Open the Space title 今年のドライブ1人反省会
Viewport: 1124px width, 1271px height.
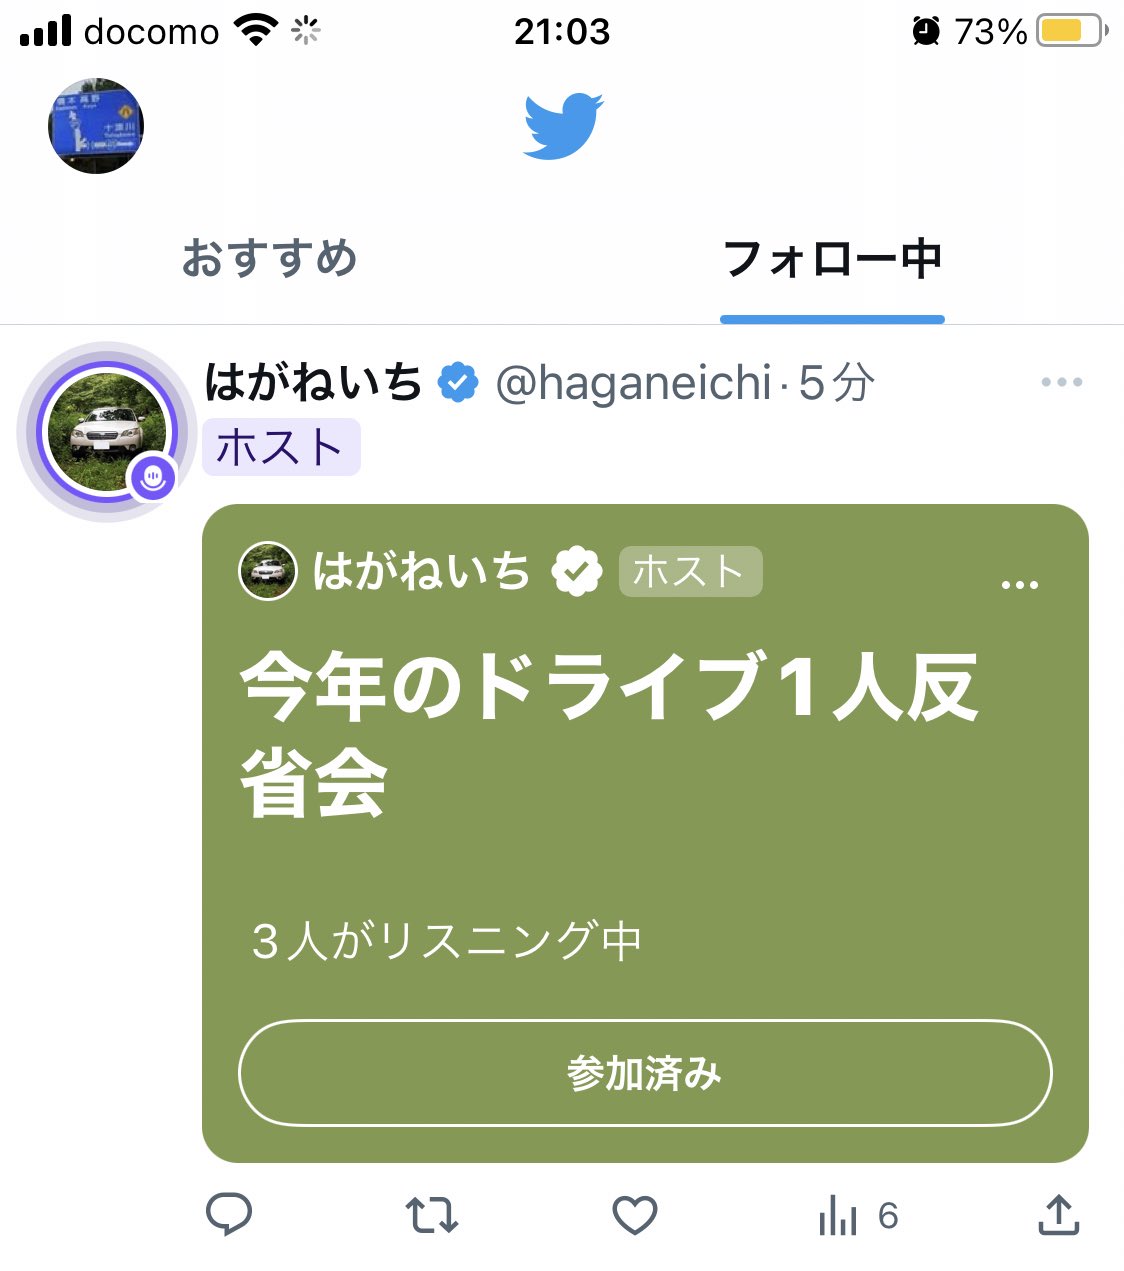click(609, 734)
